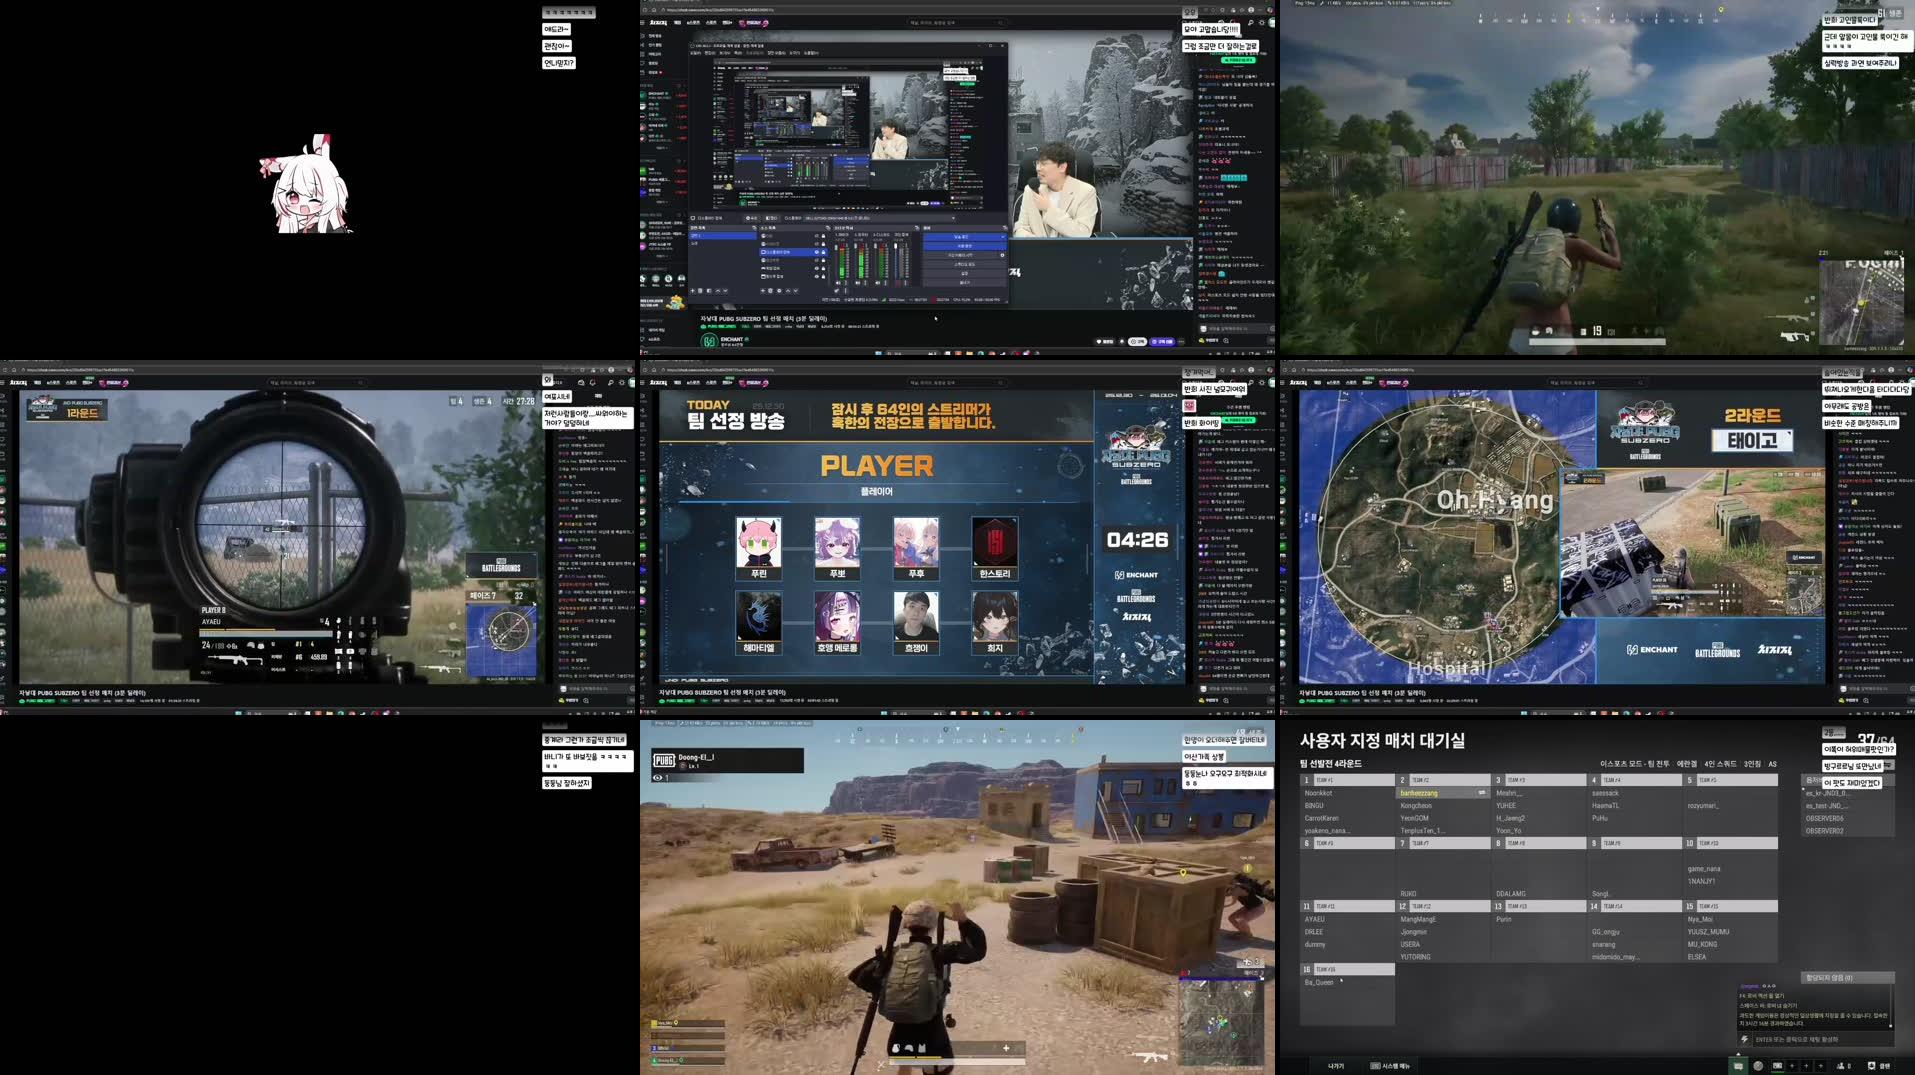Open the scene transition dropdown in OBS
1915x1075 pixels.
[964, 236]
